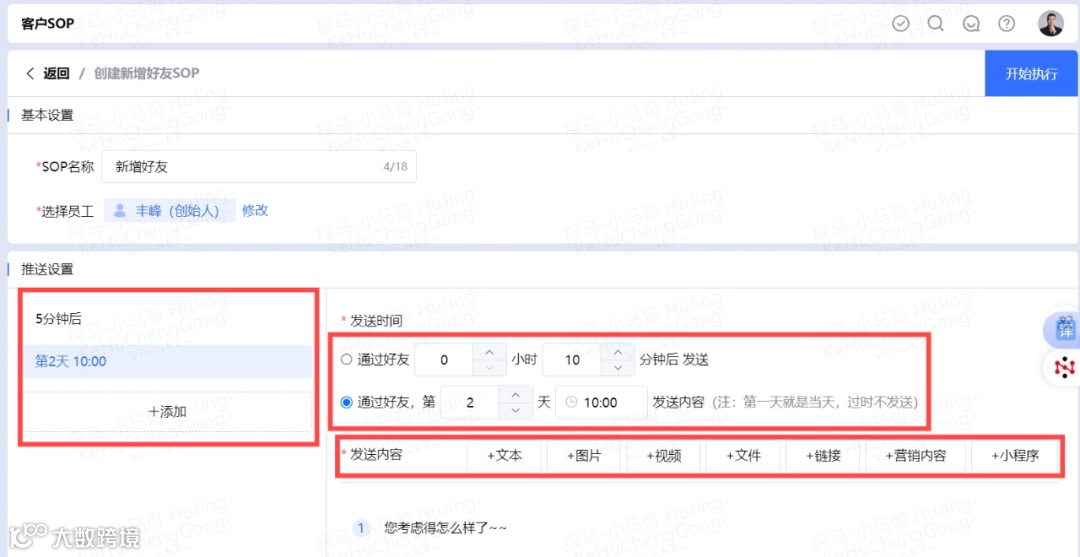
Task: Click the SOP名称 input field
Action: pos(258,166)
